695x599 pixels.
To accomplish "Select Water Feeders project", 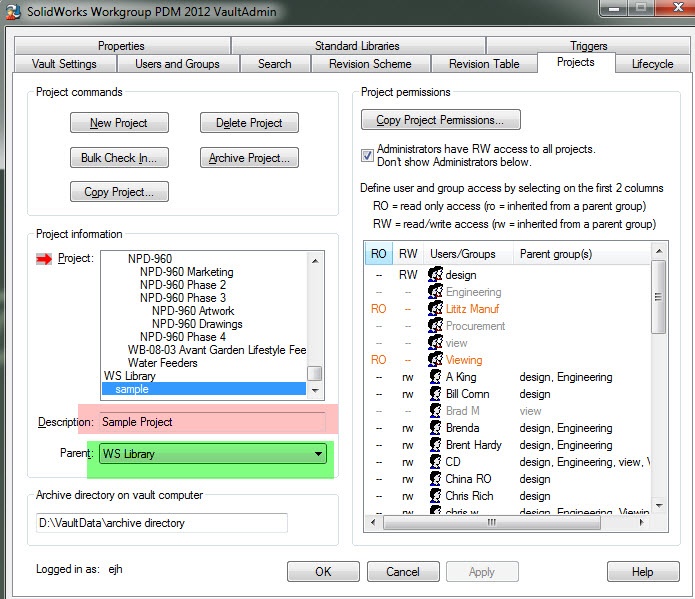I will point(163,363).
